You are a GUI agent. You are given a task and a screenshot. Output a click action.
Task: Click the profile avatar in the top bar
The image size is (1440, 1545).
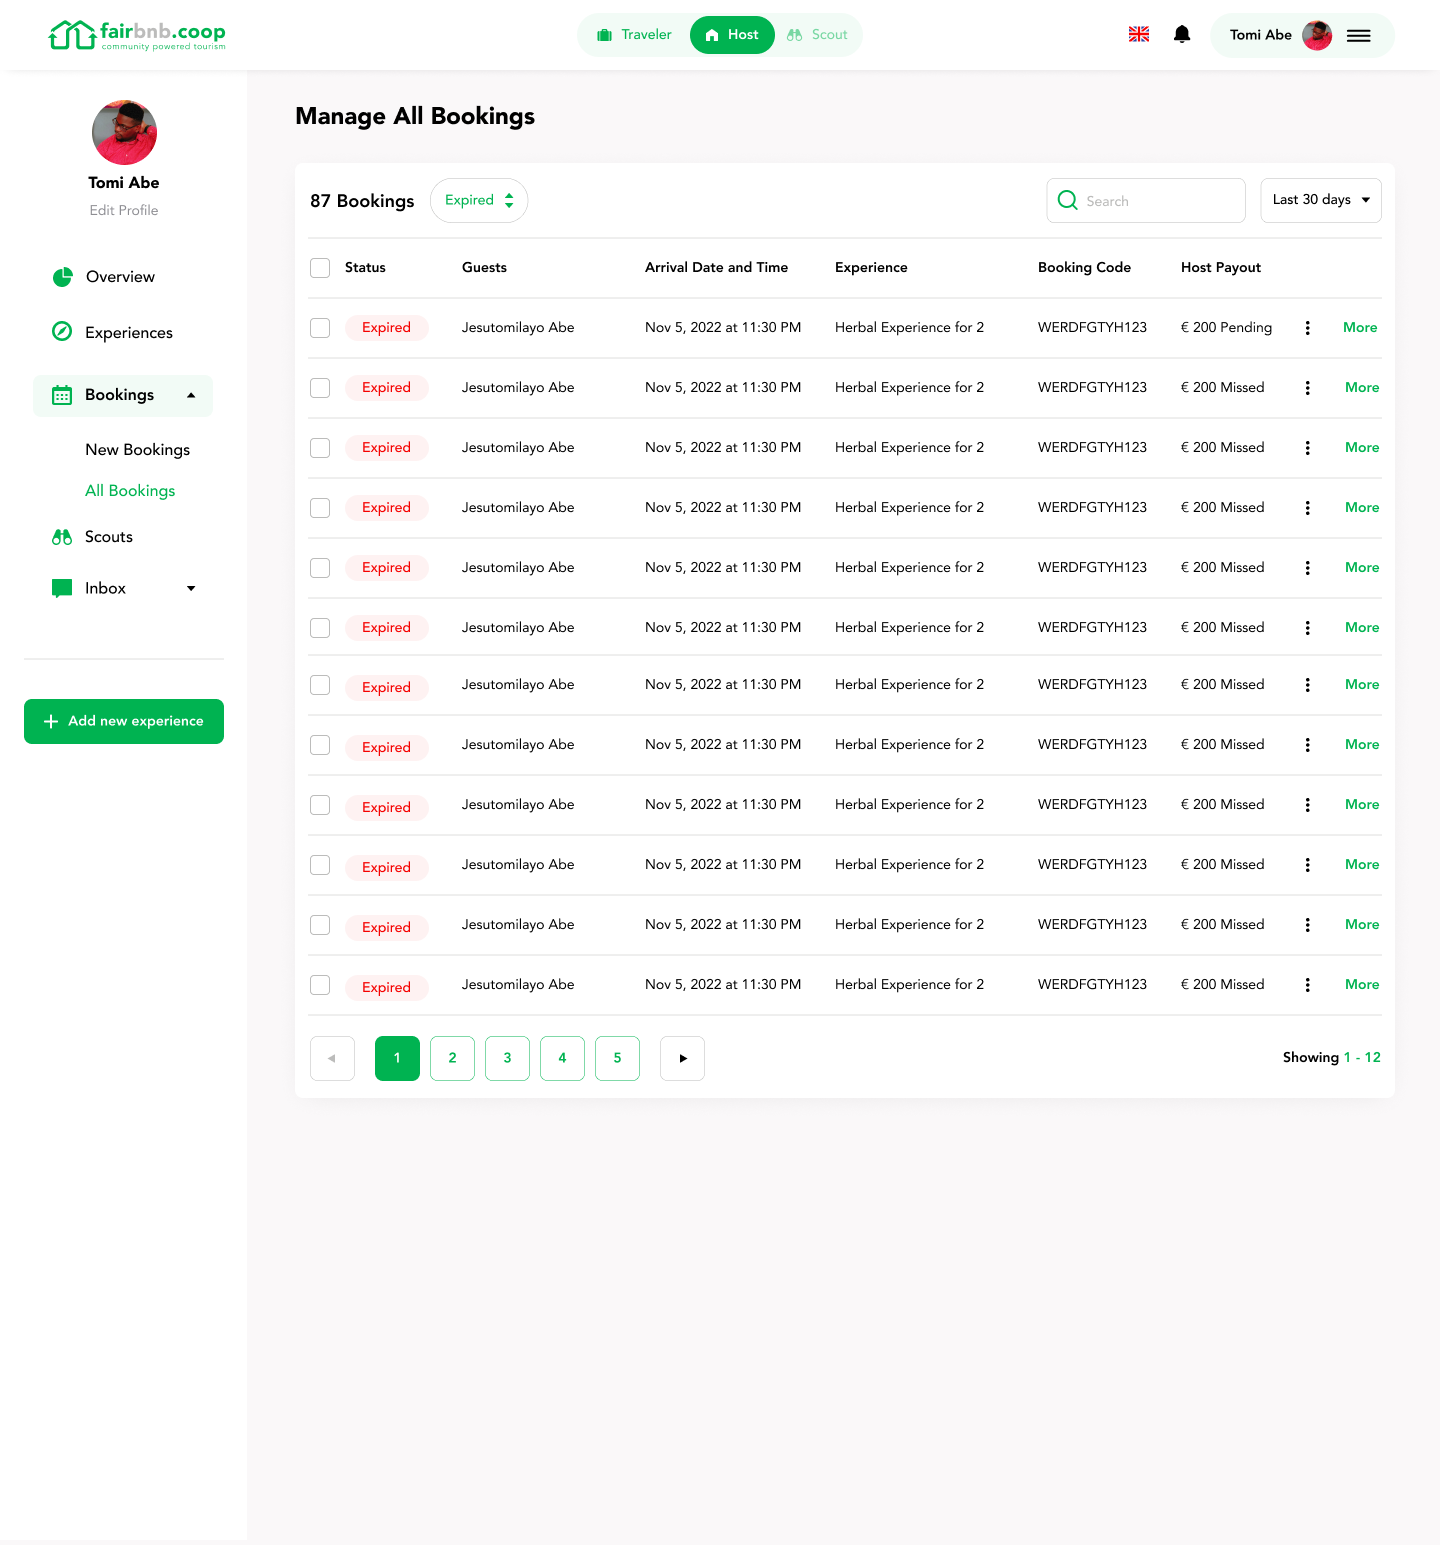coord(1317,35)
